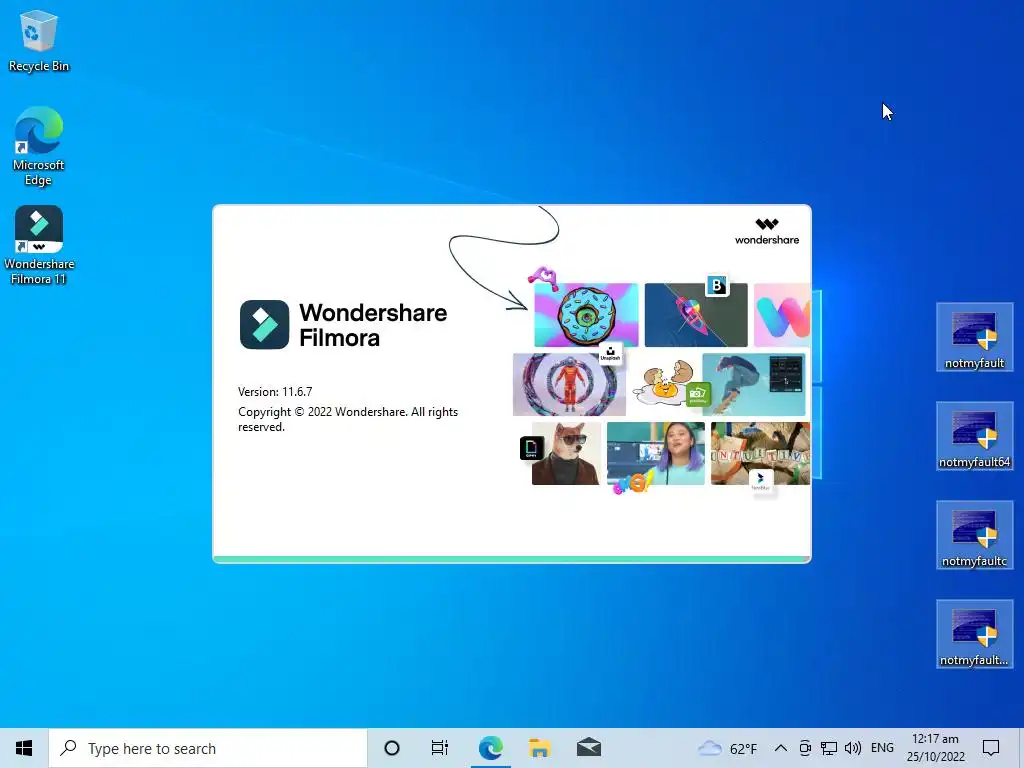
Task: Select the notmyfaultc desktop icon
Action: point(974,536)
